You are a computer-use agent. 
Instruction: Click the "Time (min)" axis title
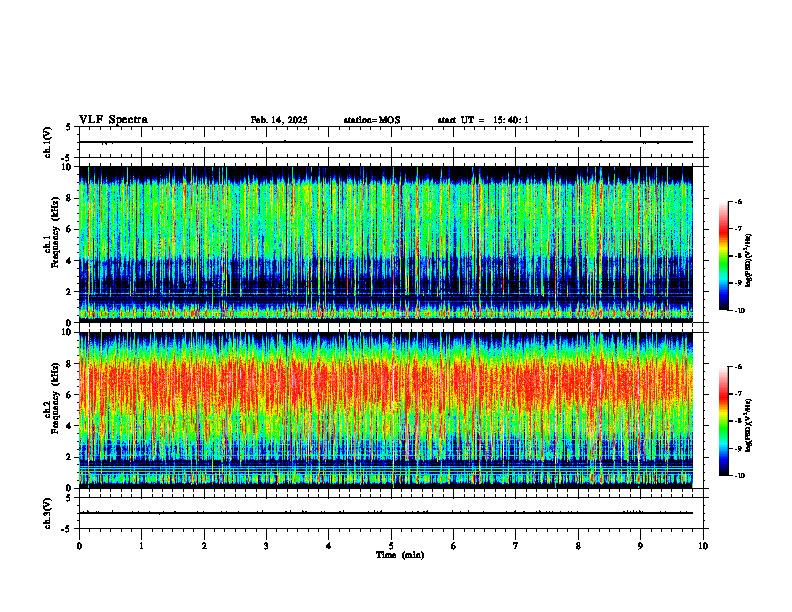pyautogui.click(x=400, y=555)
